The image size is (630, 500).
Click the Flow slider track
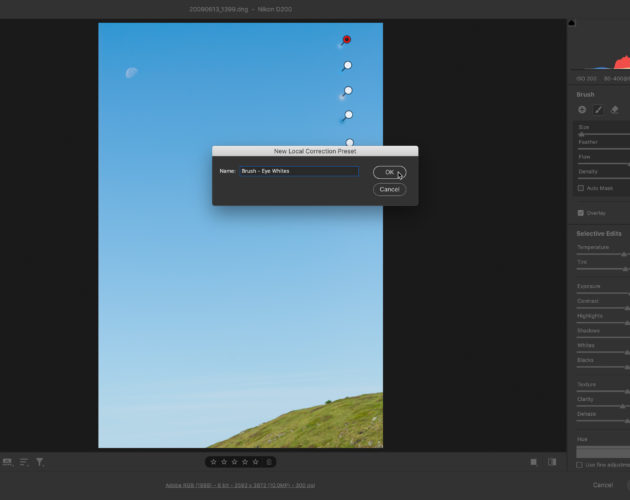click(x=603, y=164)
